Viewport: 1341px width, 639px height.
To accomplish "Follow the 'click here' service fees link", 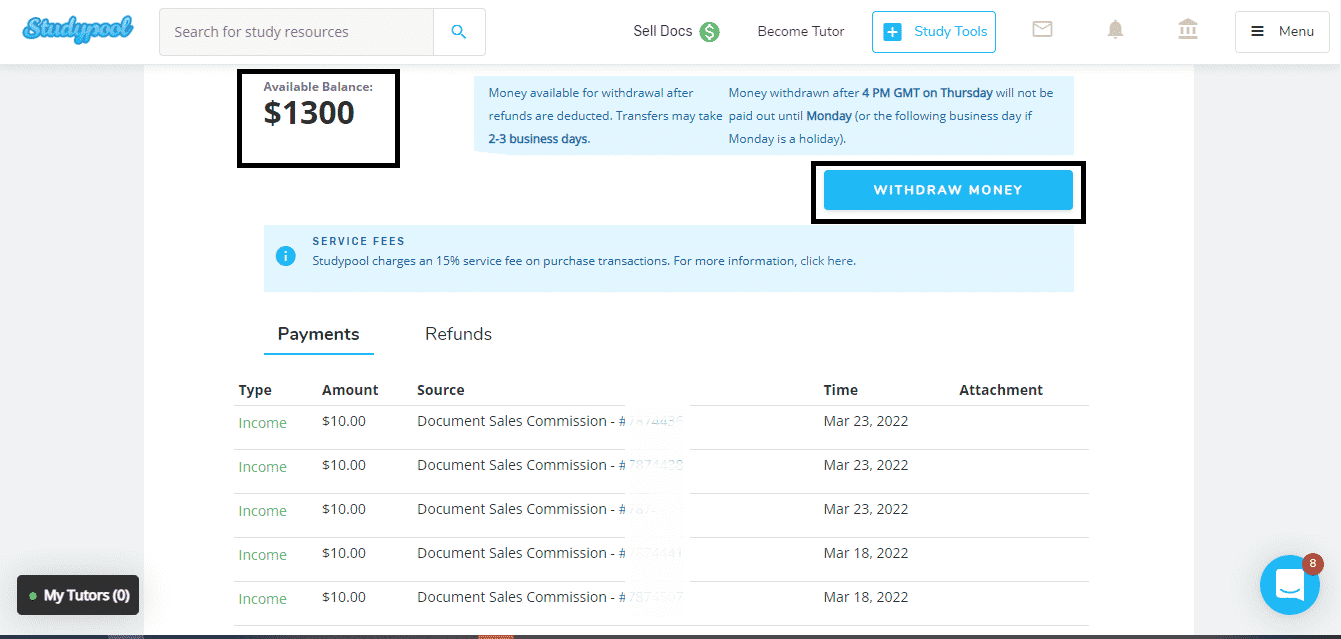I will point(827,261).
